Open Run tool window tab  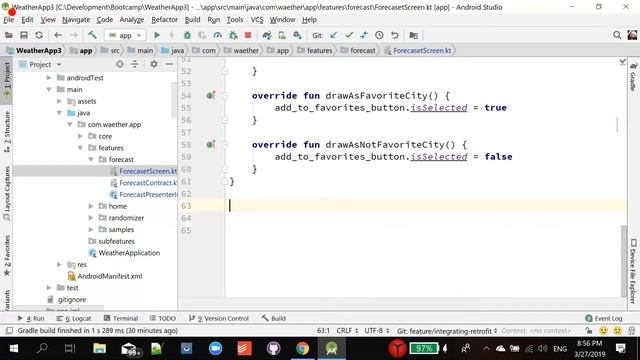(x=31, y=318)
